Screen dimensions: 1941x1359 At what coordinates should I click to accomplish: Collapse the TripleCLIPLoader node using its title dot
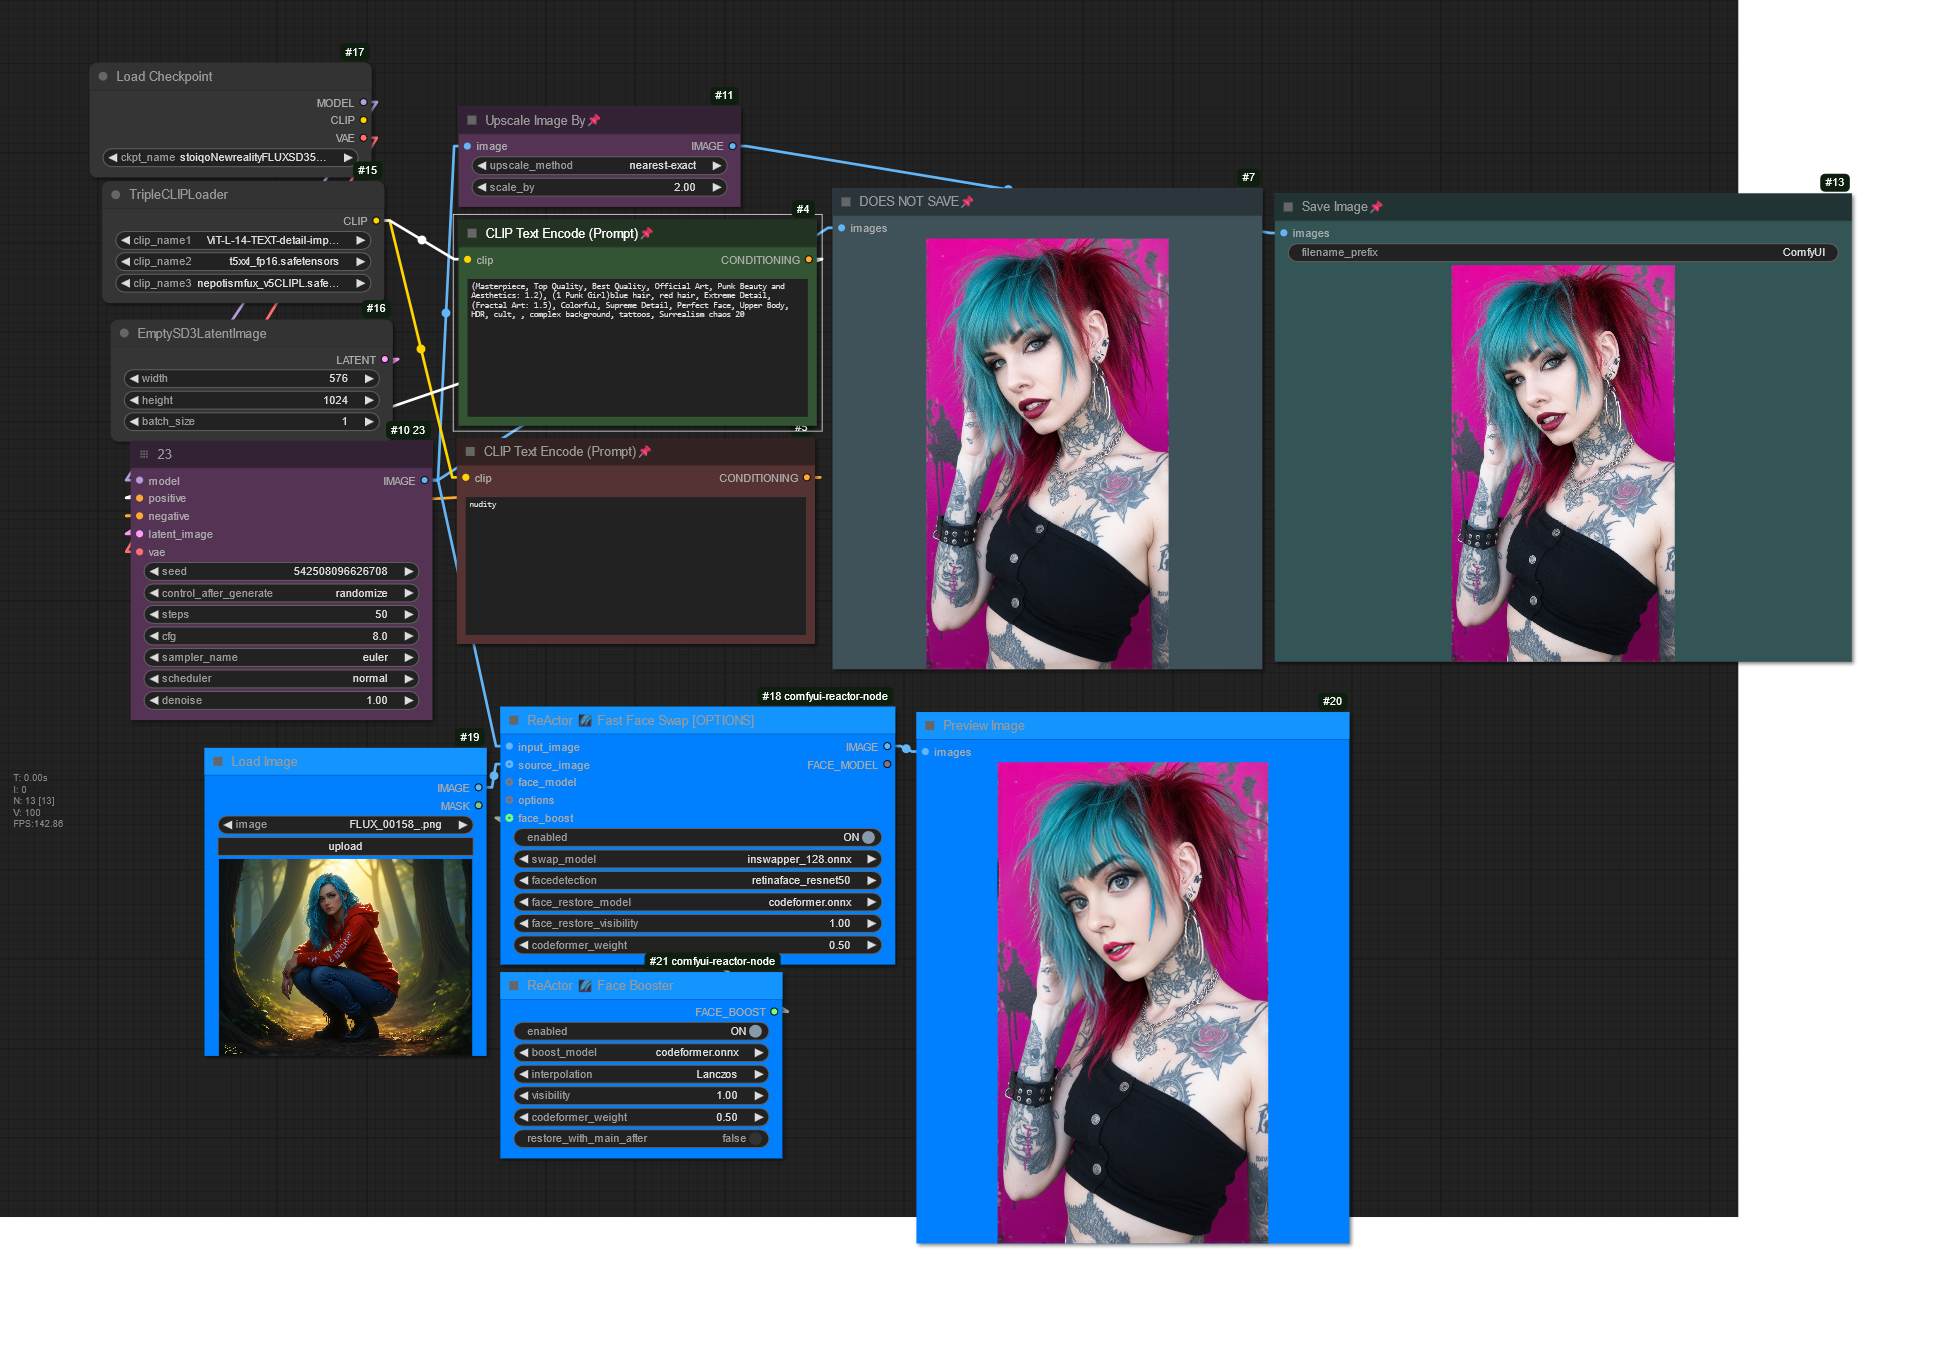click(116, 194)
